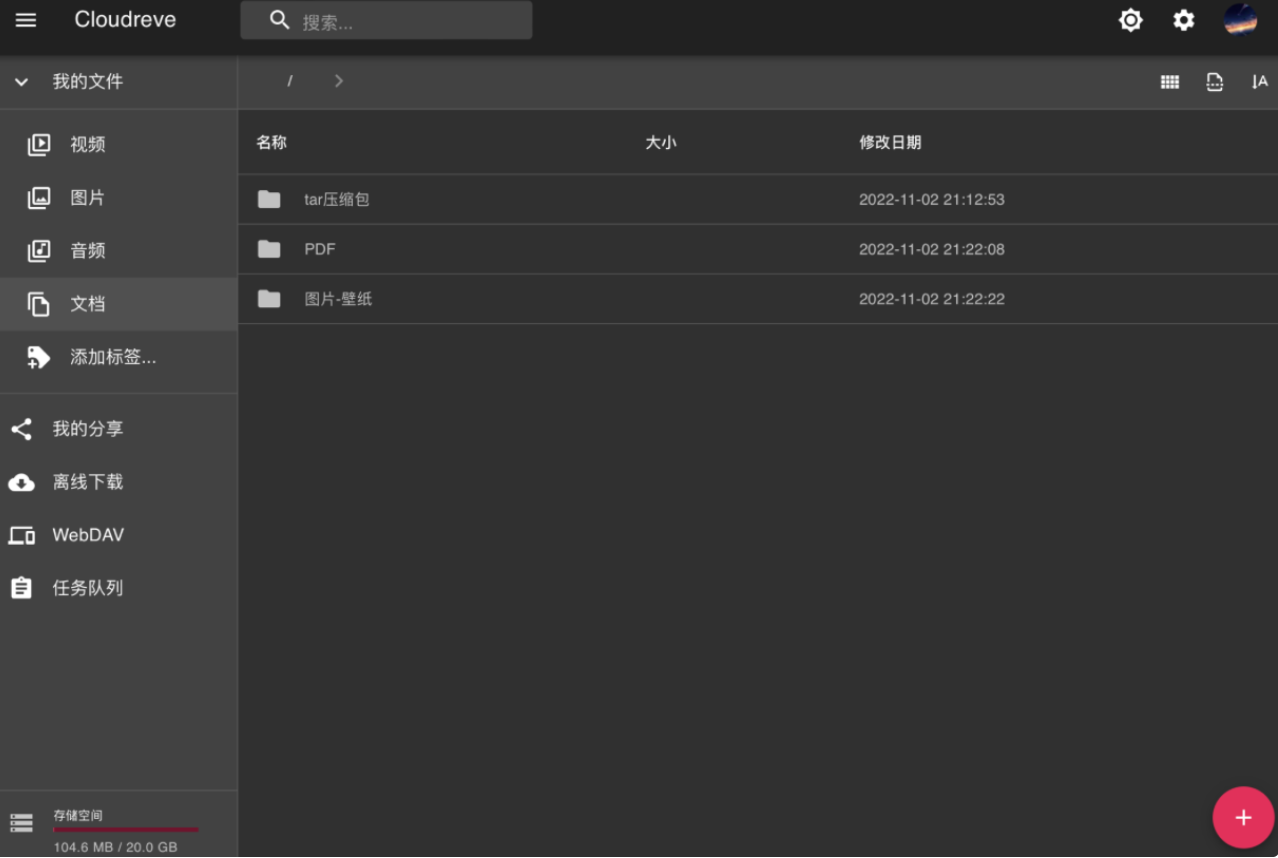Click the storage space usage bar

click(125, 829)
